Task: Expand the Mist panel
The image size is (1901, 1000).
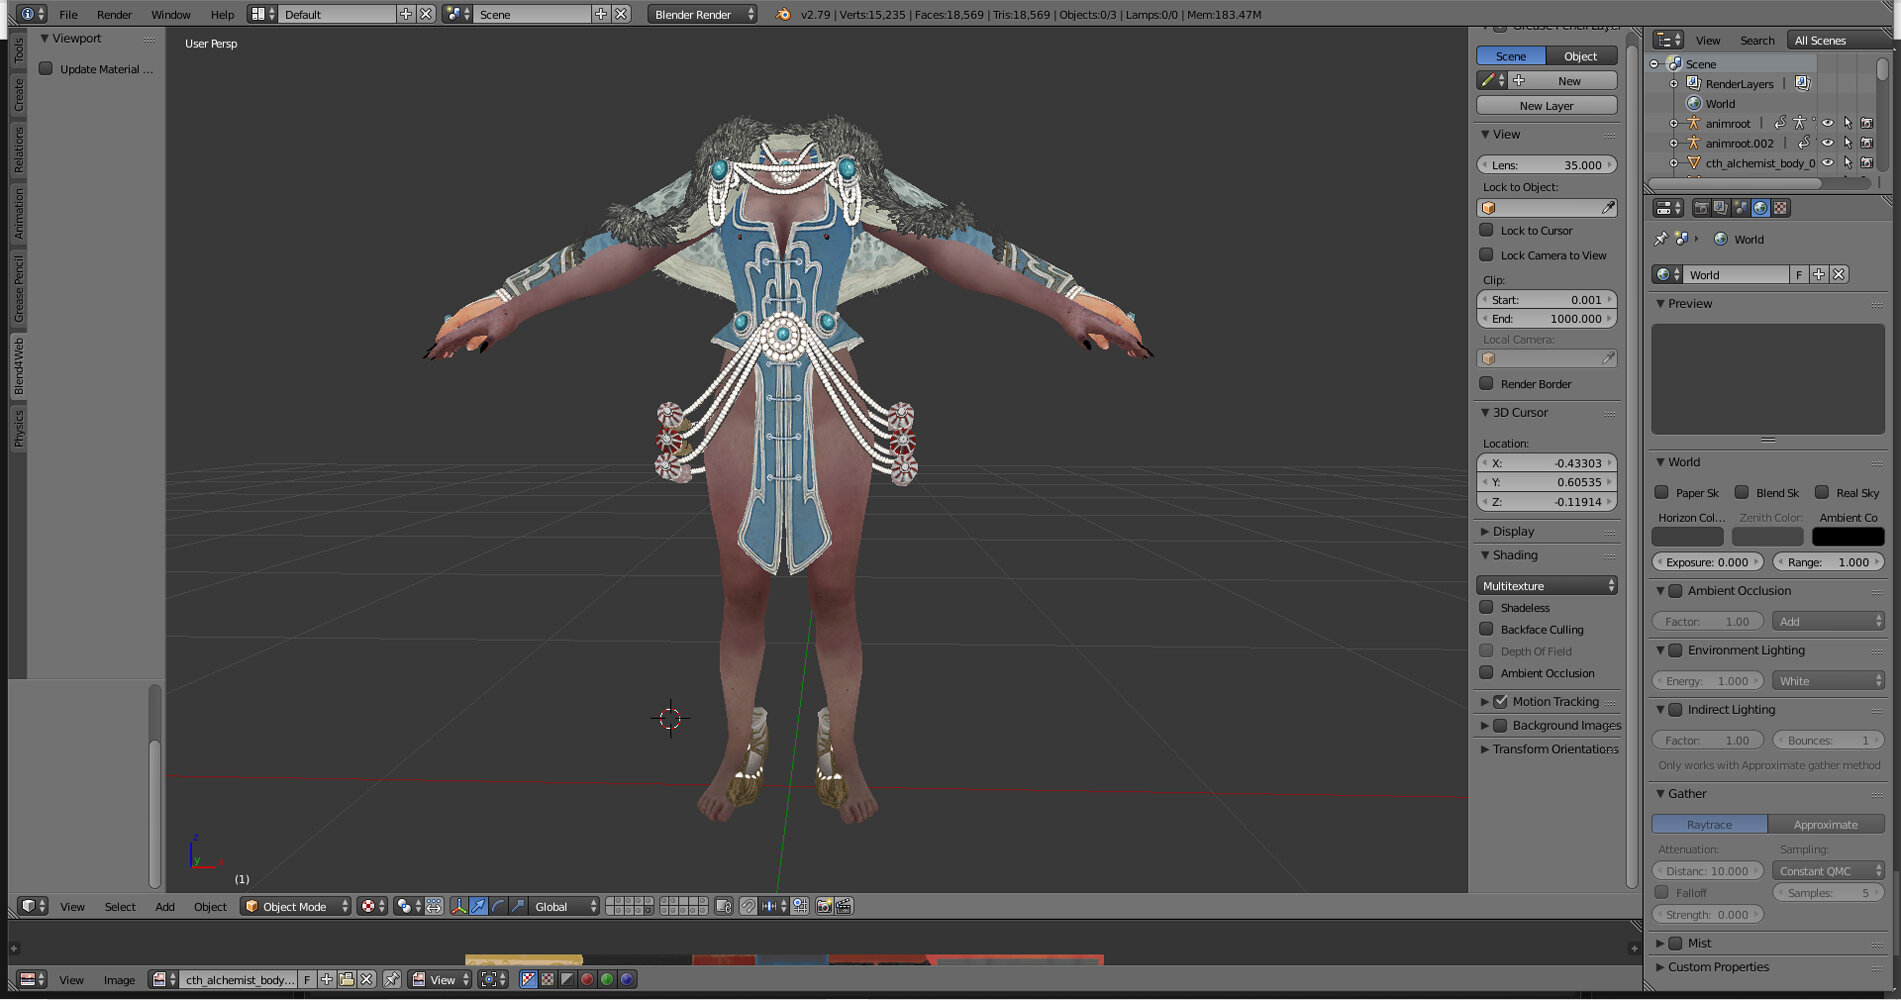Action: point(1660,943)
